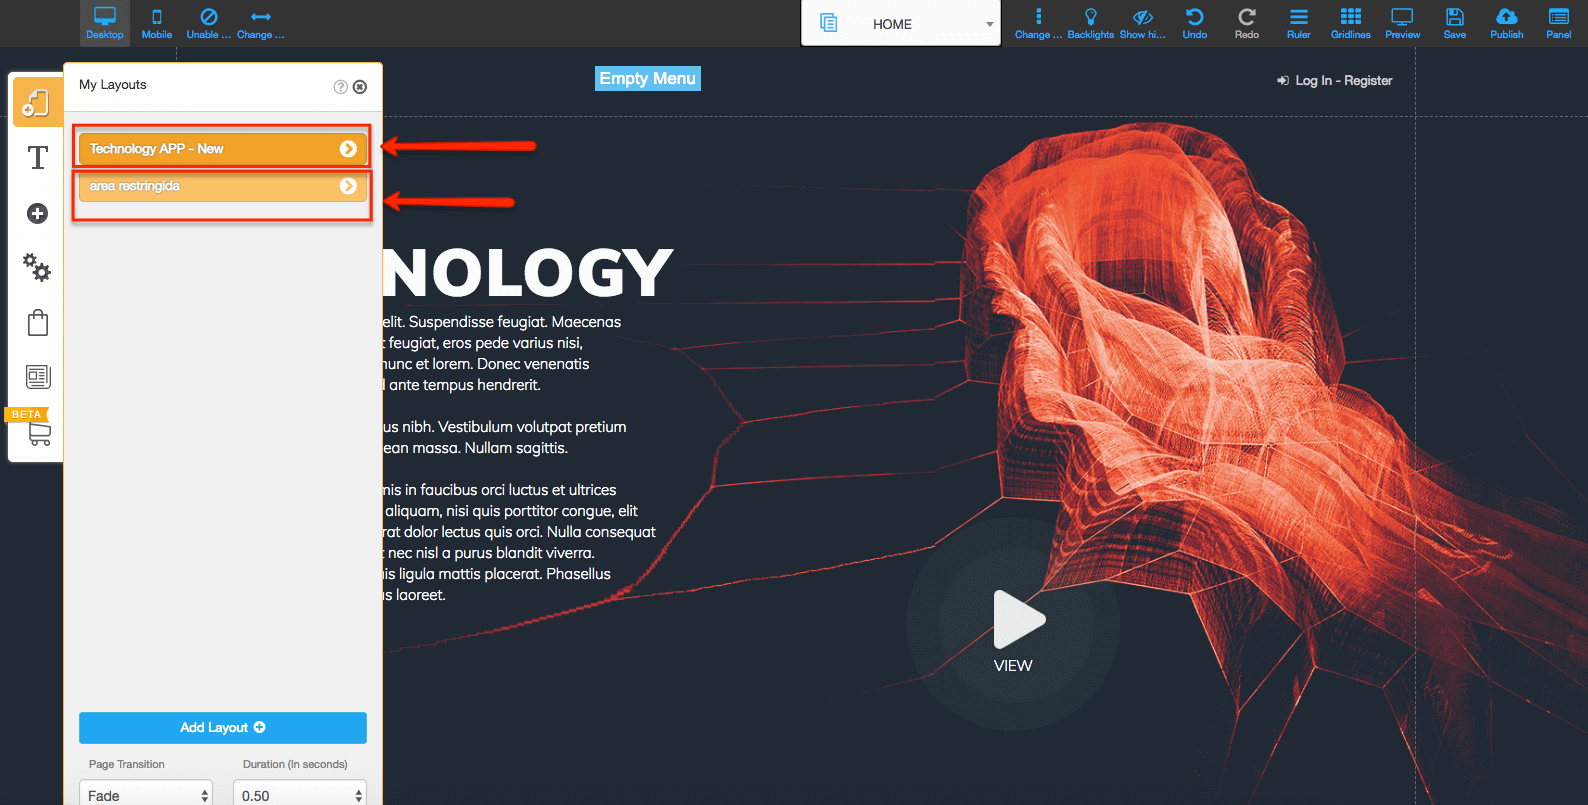Click the plus circle add icon in sidebar
This screenshot has width=1588, height=805.
(x=37, y=213)
